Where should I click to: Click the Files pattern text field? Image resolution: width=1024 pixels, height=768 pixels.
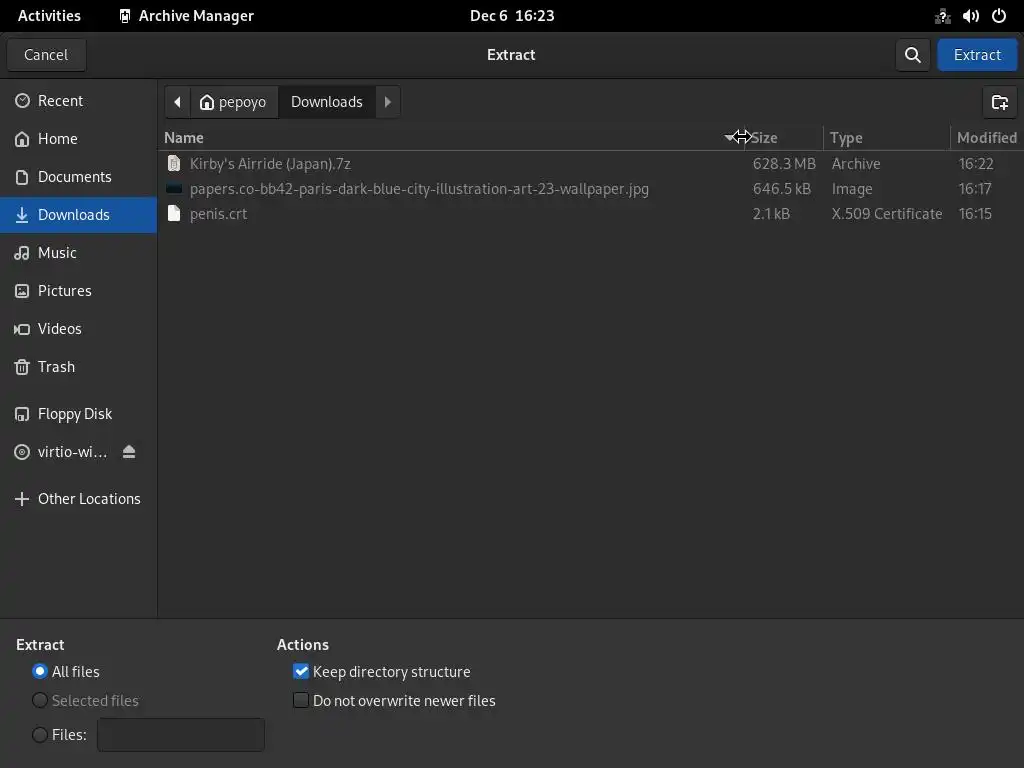coord(180,735)
